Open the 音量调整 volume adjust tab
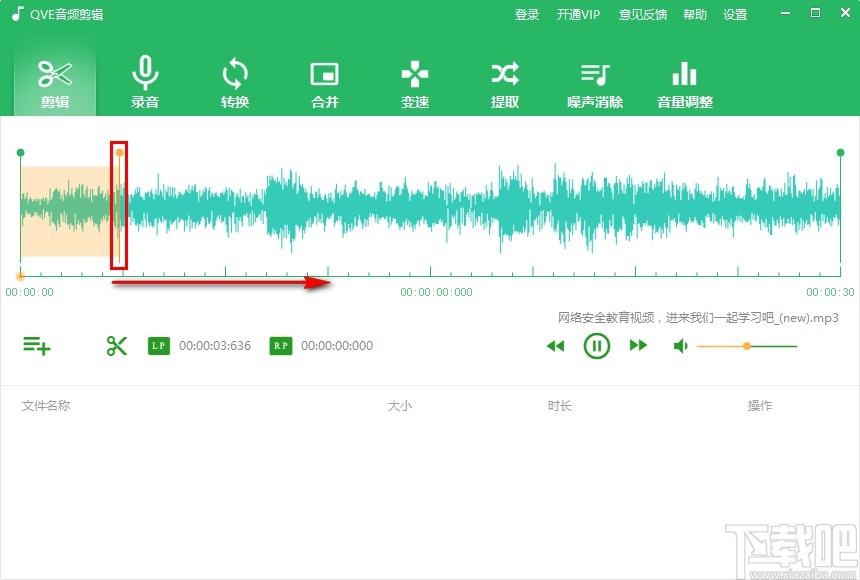 [x=685, y=85]
